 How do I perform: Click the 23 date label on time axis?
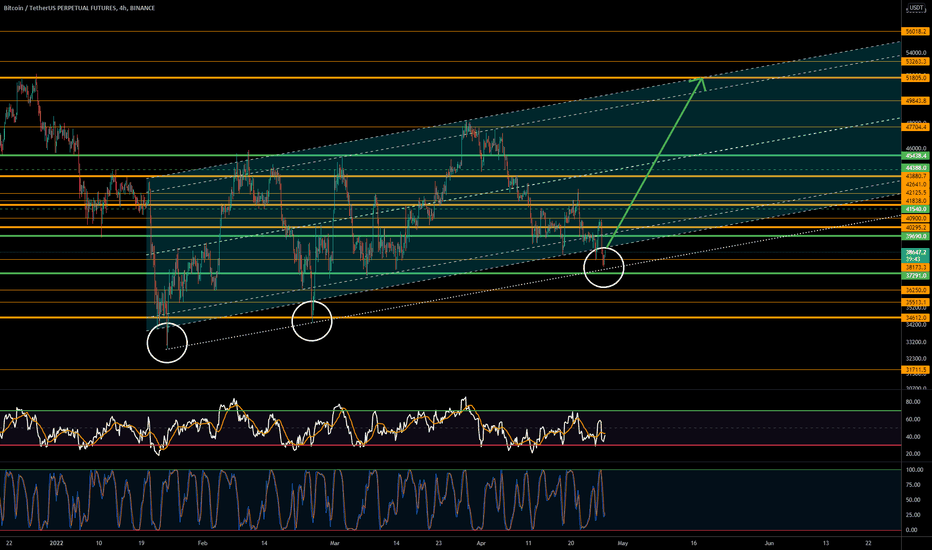(439, 543)
